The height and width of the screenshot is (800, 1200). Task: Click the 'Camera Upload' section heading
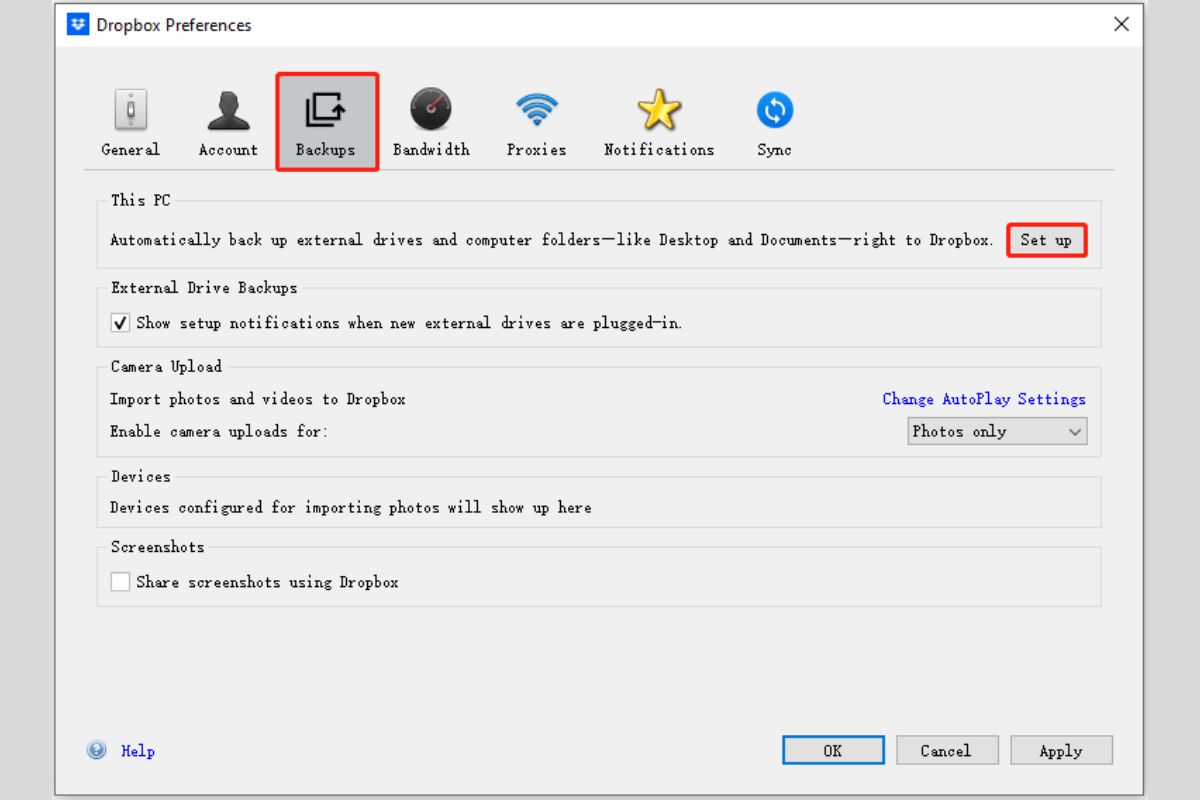point(166,366)
